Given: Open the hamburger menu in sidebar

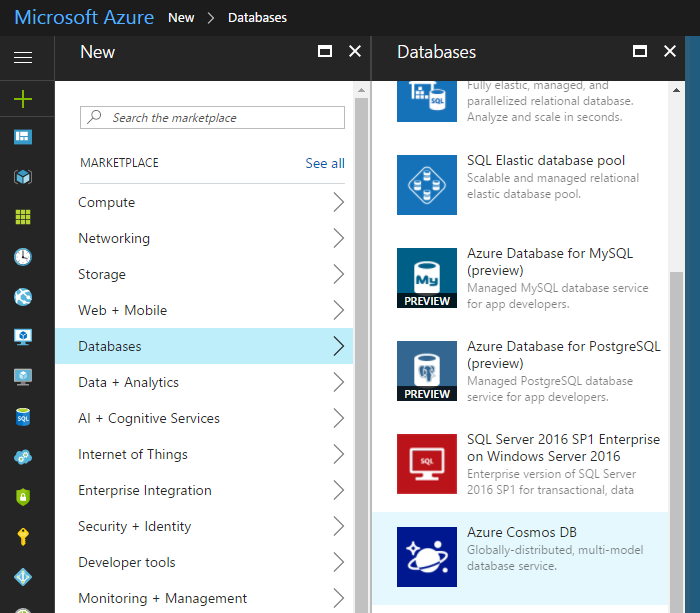Looking at the screenshot, I should (x=23, y=58).
